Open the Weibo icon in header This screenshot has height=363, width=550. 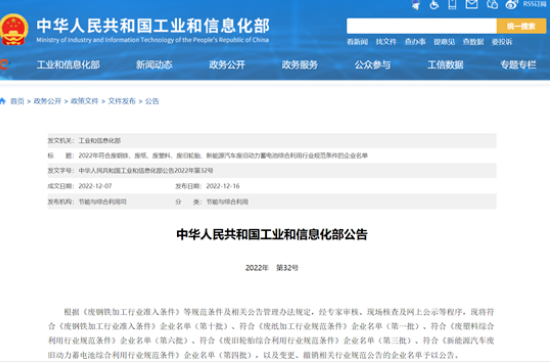511,5
